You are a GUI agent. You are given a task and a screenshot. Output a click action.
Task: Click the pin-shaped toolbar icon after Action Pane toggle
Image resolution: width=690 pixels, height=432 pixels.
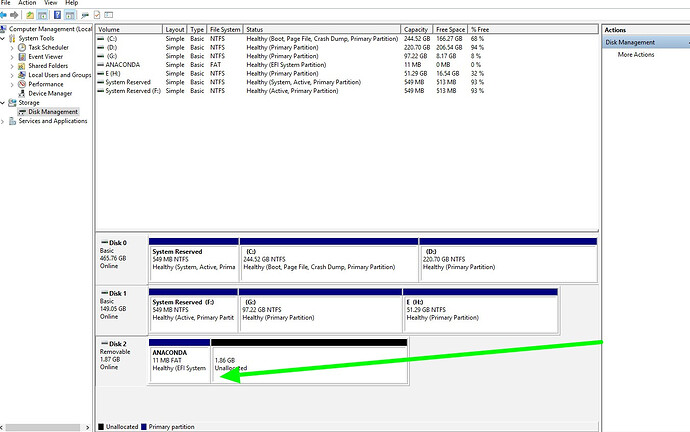click(85, 15)
